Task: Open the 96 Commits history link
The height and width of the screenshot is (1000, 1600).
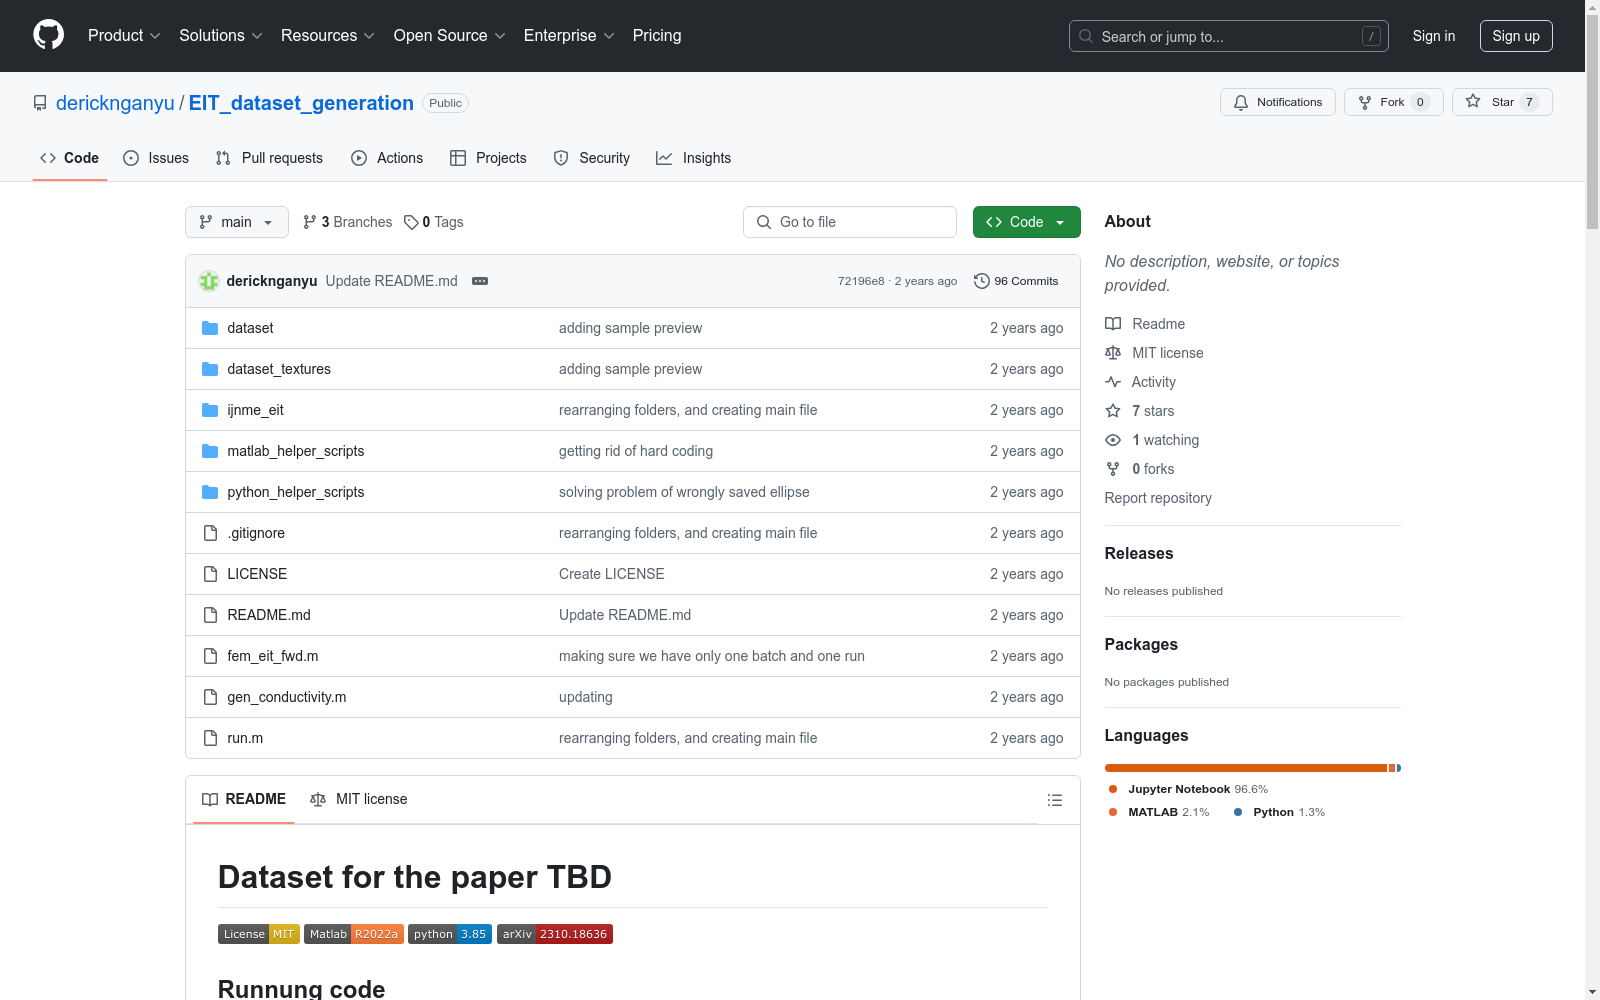Action: pyautogui.click(x=1016, y=281)
